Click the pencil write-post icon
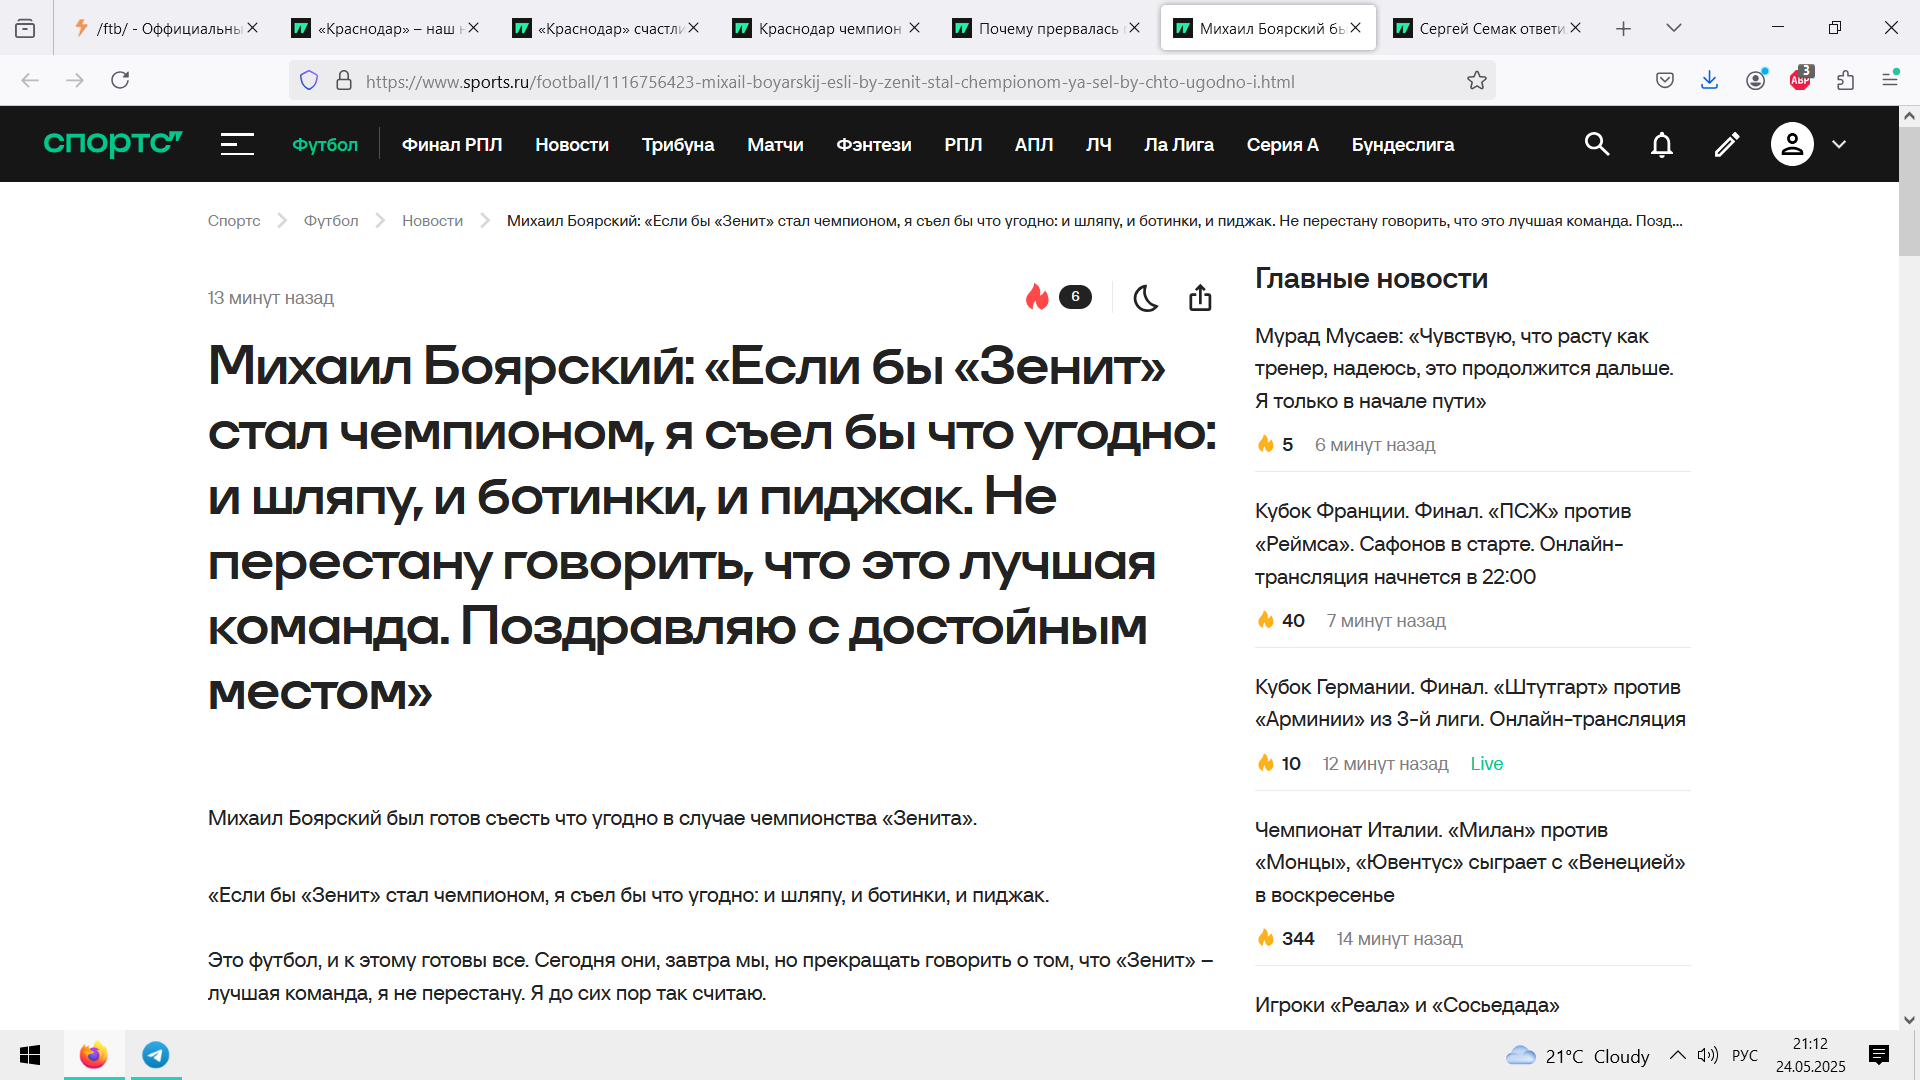Image resolution: width=1920 pixels, height=1080 pixels. coord(1727,145)
